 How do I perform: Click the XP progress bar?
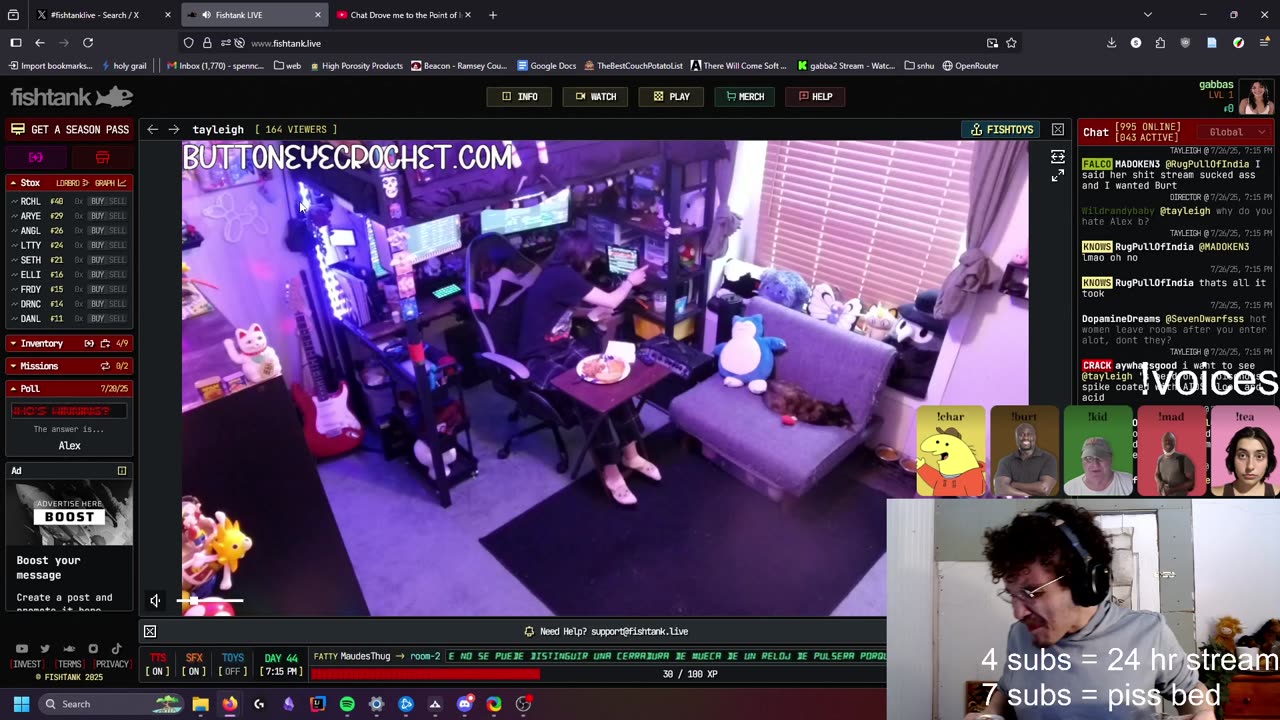tap(598, 674)
